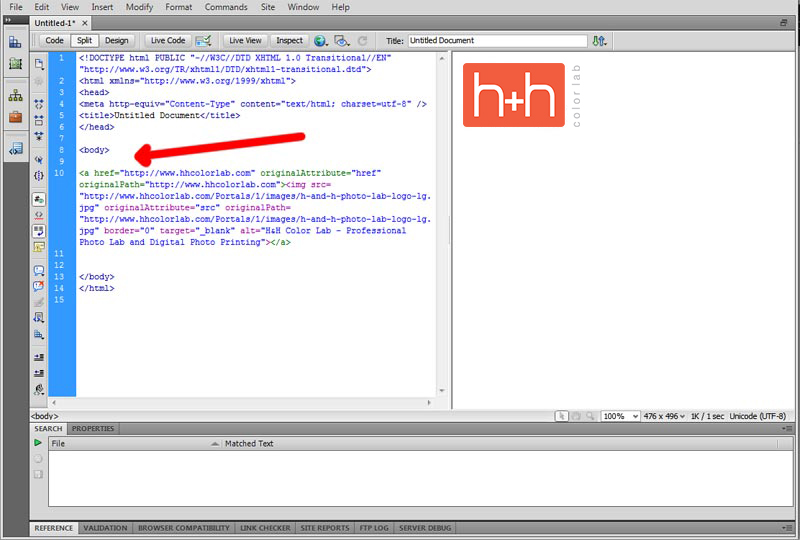This screenshot has width=800, height=540.
Task: Click Remove Comment icon
Action: [39, 286]
